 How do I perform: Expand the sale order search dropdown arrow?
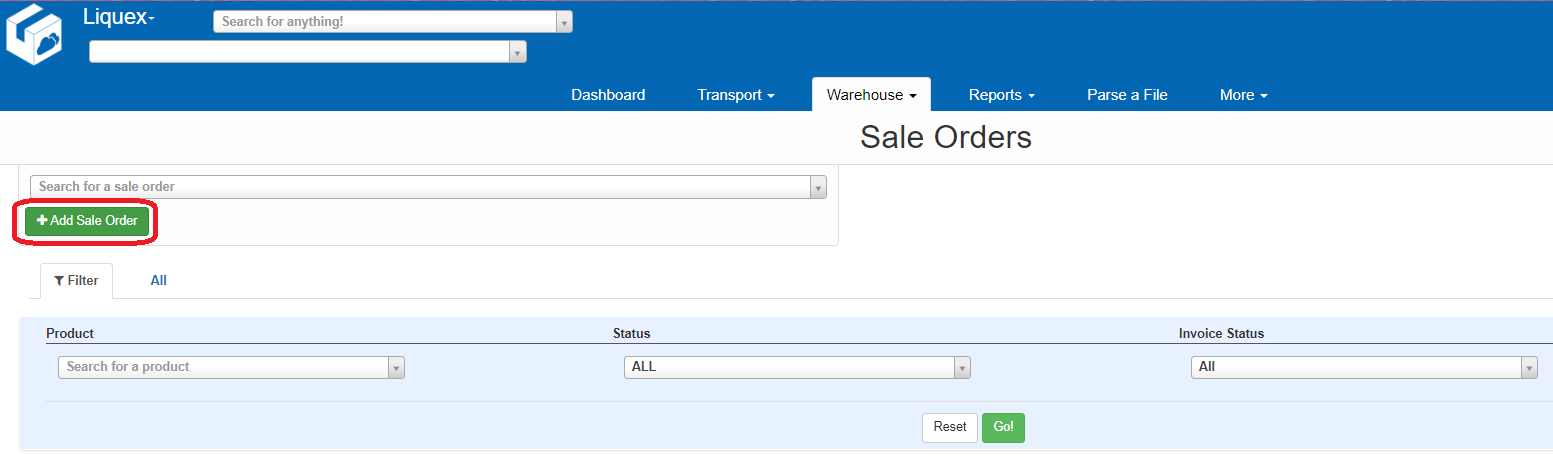point(819,187)
